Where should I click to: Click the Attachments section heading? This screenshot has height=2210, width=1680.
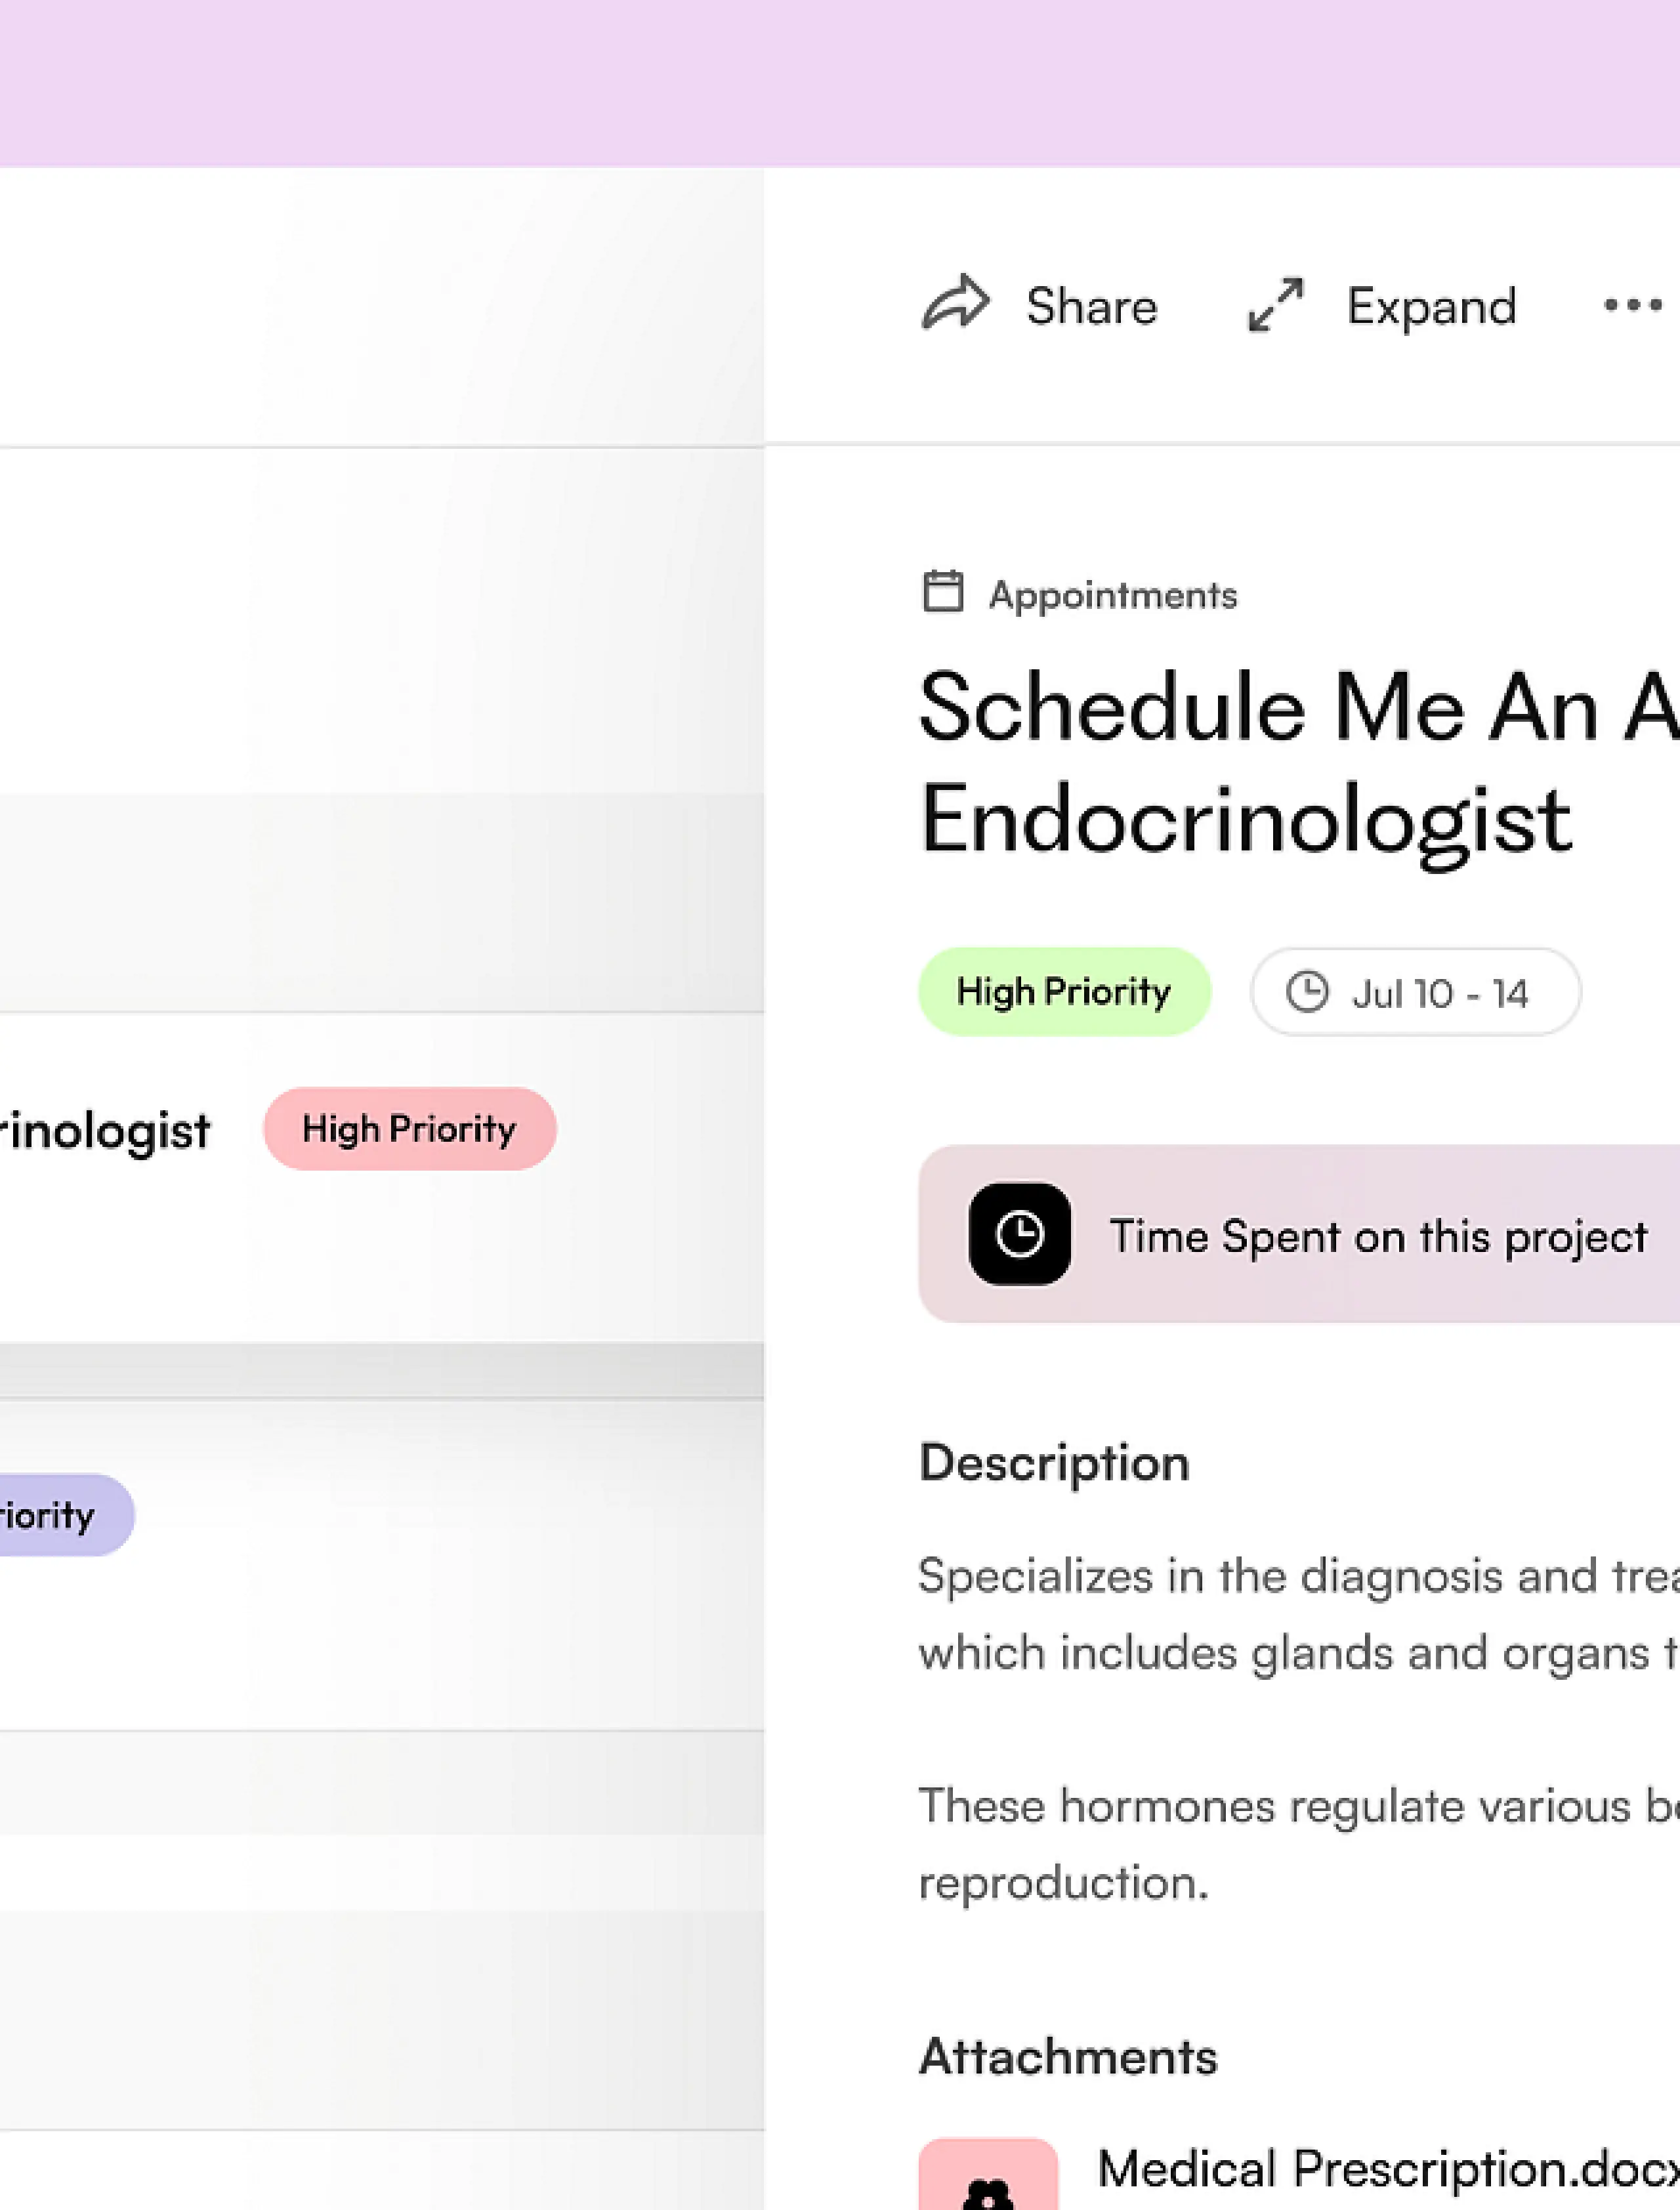pos(1068,2057)
